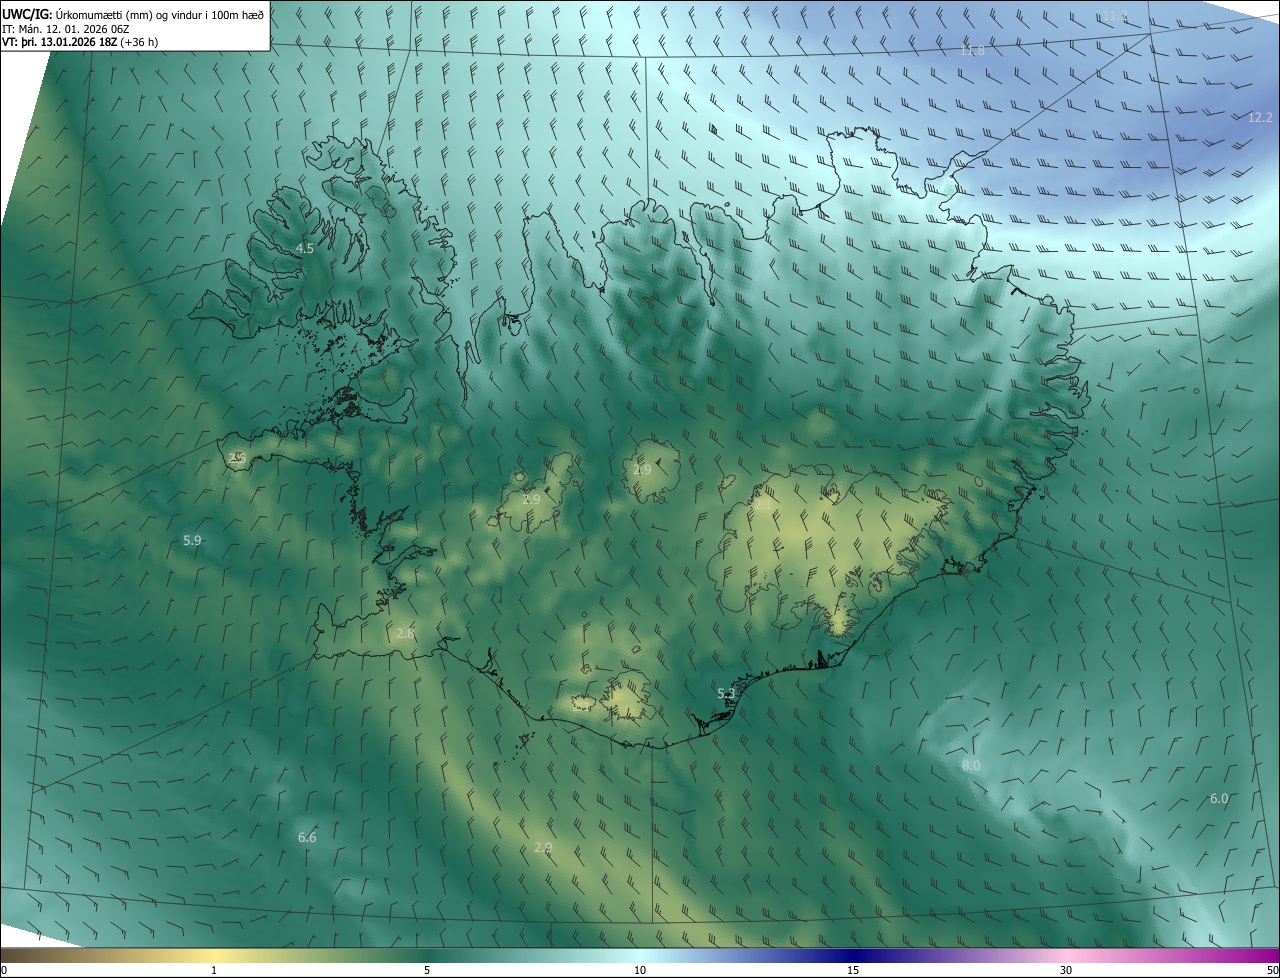
Task: Click the 11.8 value on the map
Action: tap(972, 50)
